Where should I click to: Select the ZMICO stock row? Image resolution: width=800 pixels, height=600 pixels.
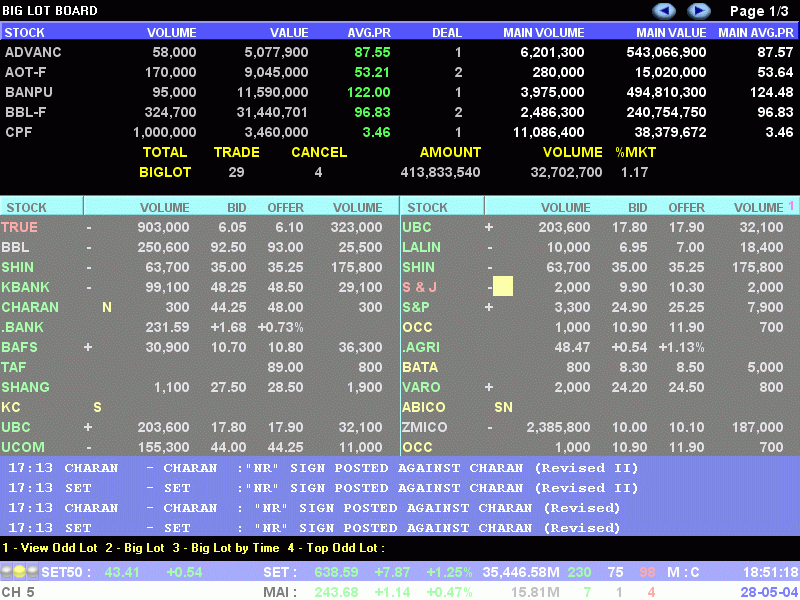point(601,427)
